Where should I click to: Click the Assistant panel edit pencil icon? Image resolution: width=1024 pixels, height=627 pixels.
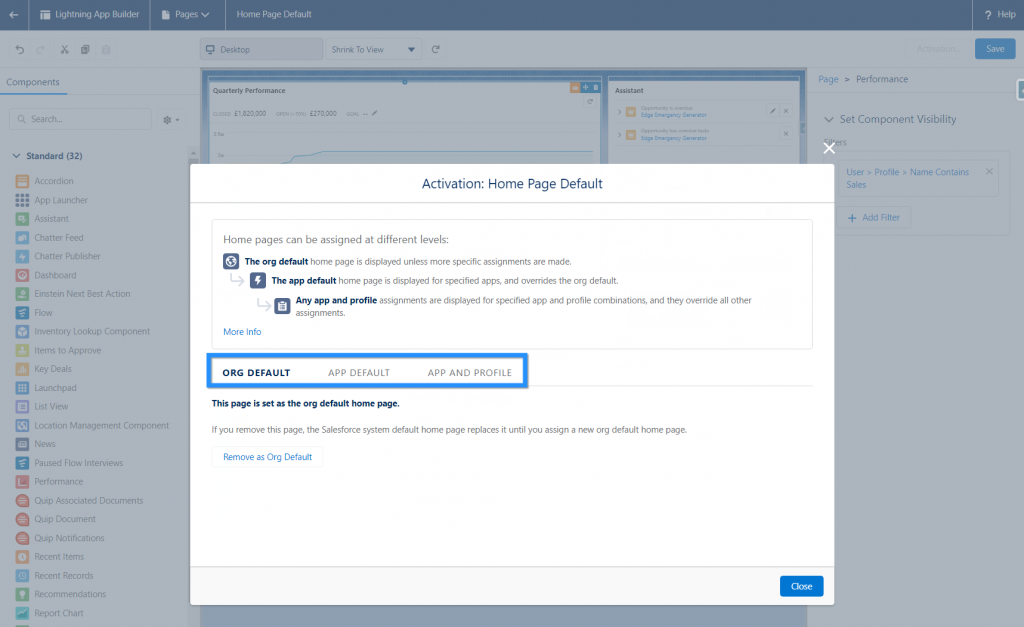(773, 111)
